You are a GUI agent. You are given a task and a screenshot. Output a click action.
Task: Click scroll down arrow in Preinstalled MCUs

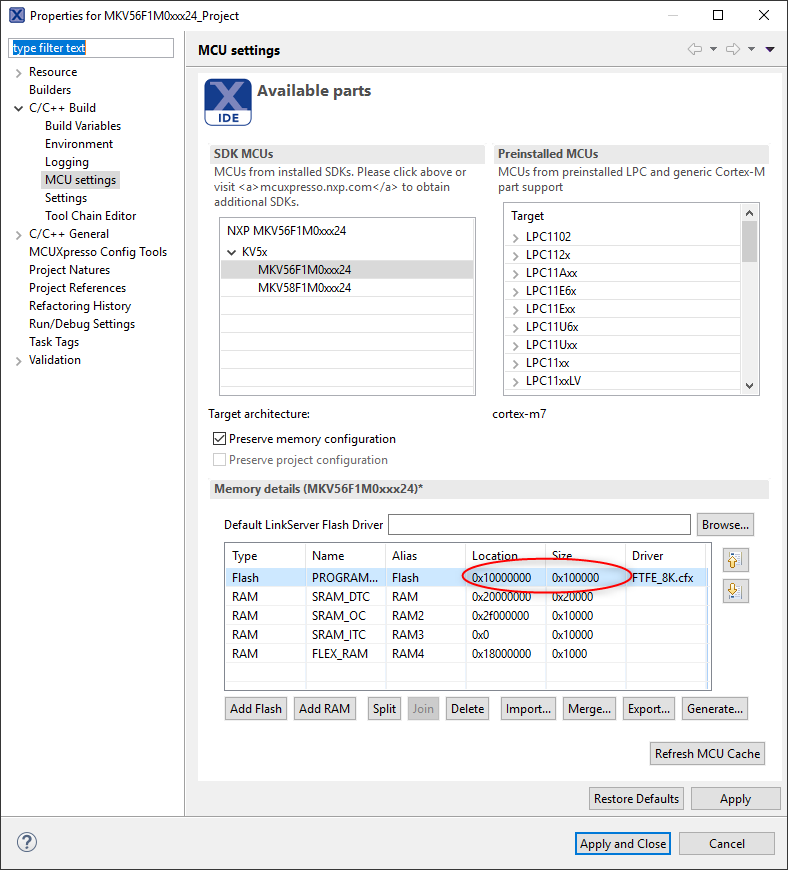pos(749,386)
